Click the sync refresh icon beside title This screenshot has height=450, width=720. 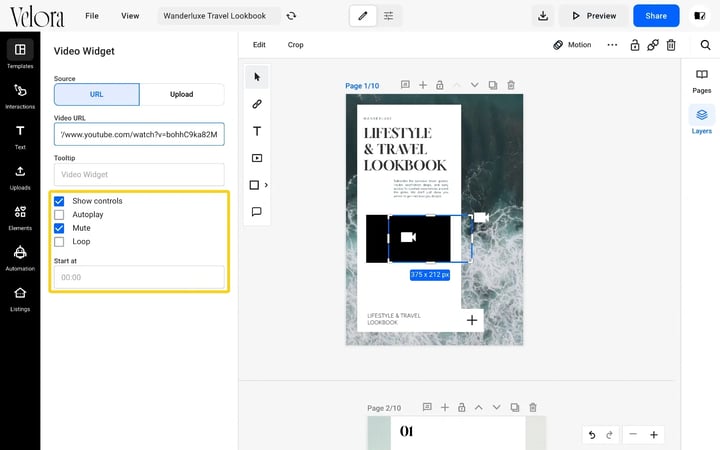pyautogui.click(x=291, y=16)
